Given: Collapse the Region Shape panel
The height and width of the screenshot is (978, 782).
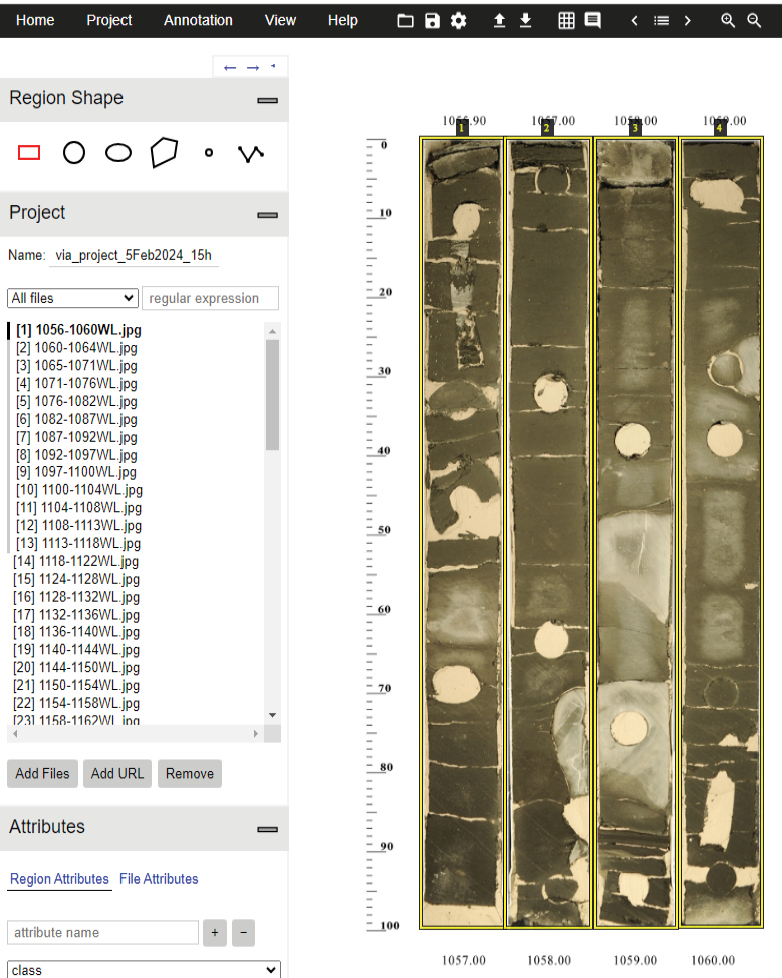Looking at the screenshot, I should (267, 99).
